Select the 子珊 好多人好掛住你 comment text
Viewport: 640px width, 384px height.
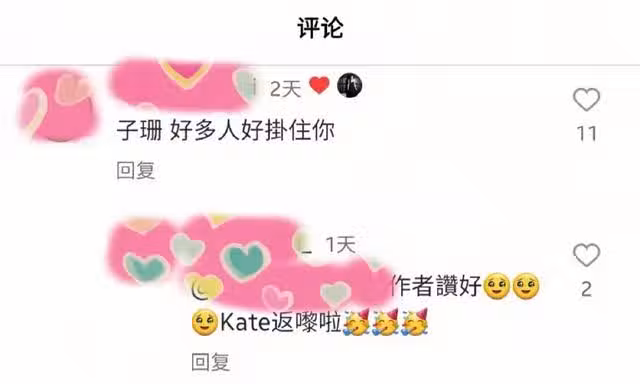225,131
